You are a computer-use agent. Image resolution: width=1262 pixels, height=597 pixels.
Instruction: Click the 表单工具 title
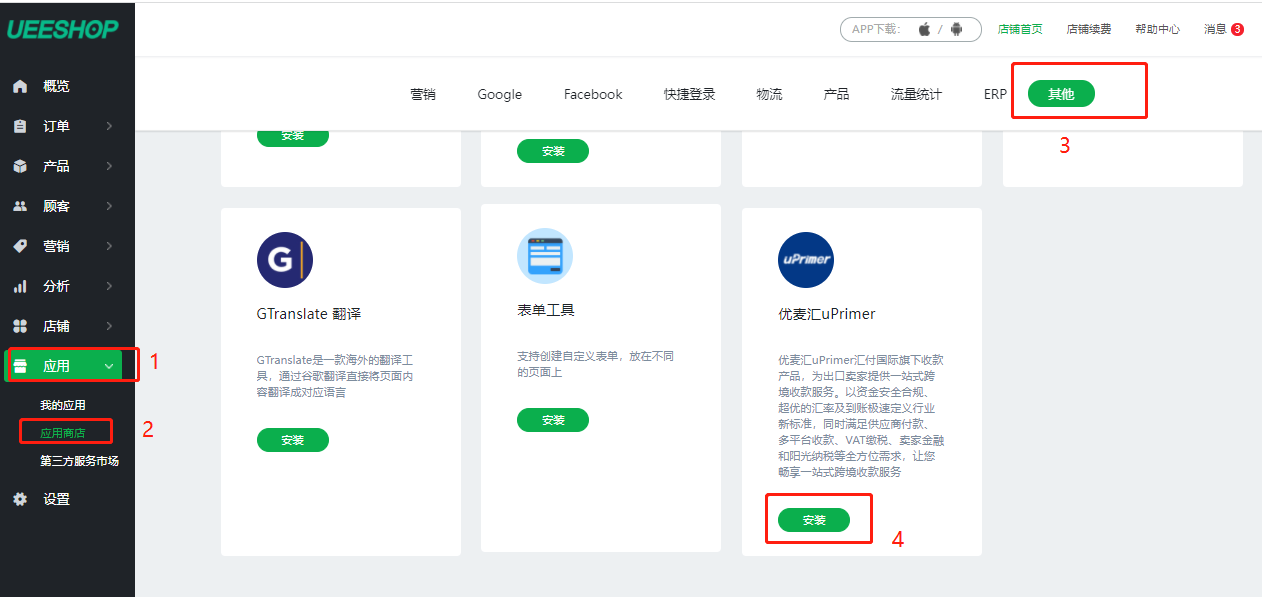pos(546,309)
